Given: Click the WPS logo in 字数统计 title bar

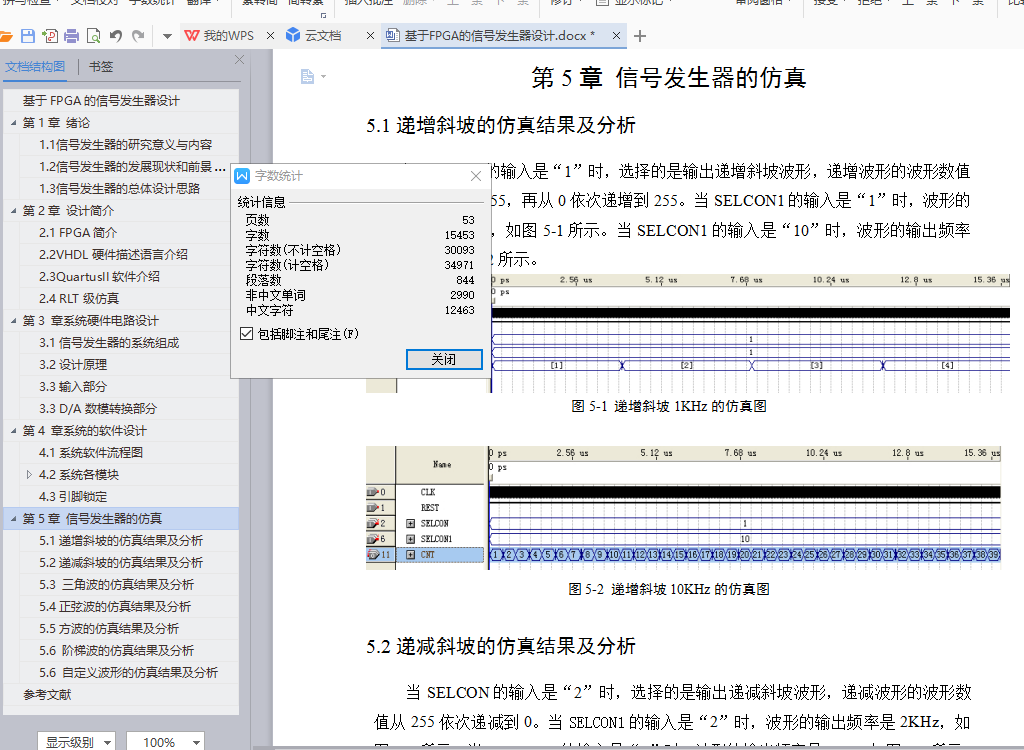Looking at the screenshot, I should pyautogui.click(x=242, y=176).
